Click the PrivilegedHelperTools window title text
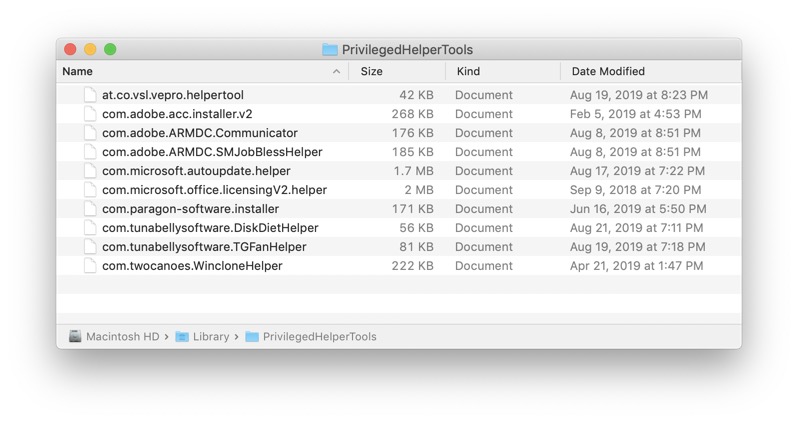Screen dimensions: 798x423 tap(407, 49)
